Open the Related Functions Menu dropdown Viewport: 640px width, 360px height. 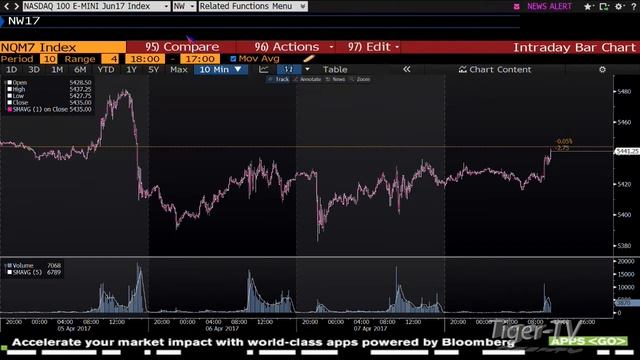tap(253, 6)
